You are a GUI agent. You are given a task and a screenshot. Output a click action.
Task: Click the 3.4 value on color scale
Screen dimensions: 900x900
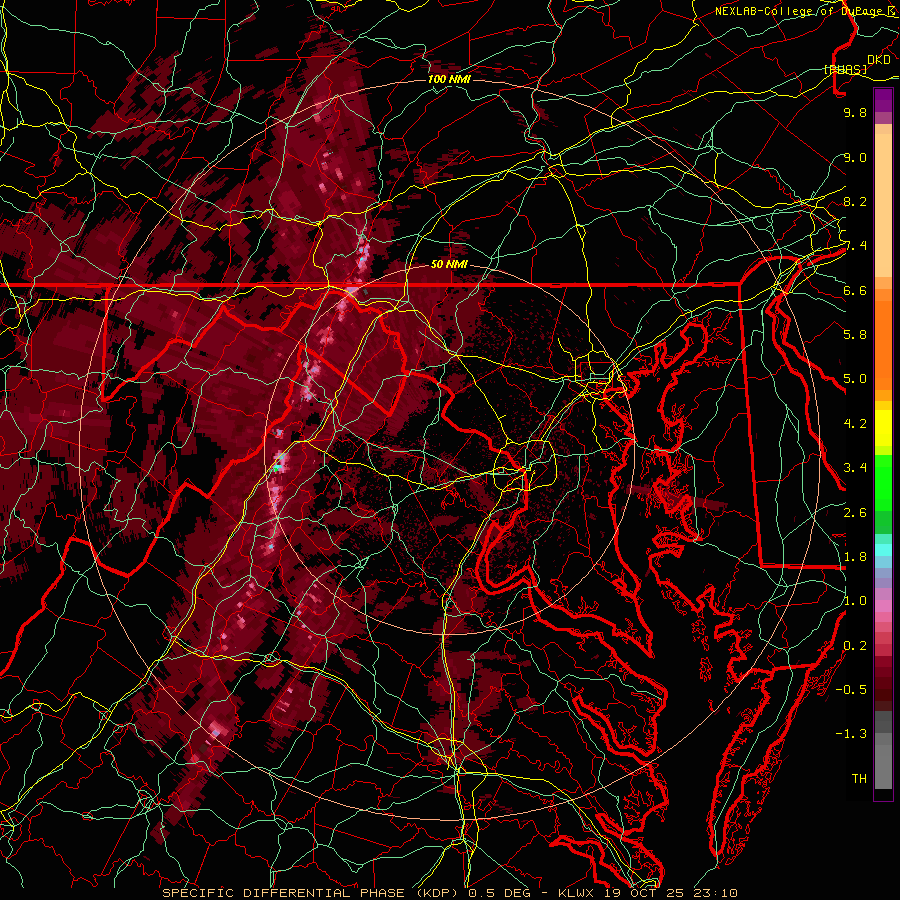855,468
